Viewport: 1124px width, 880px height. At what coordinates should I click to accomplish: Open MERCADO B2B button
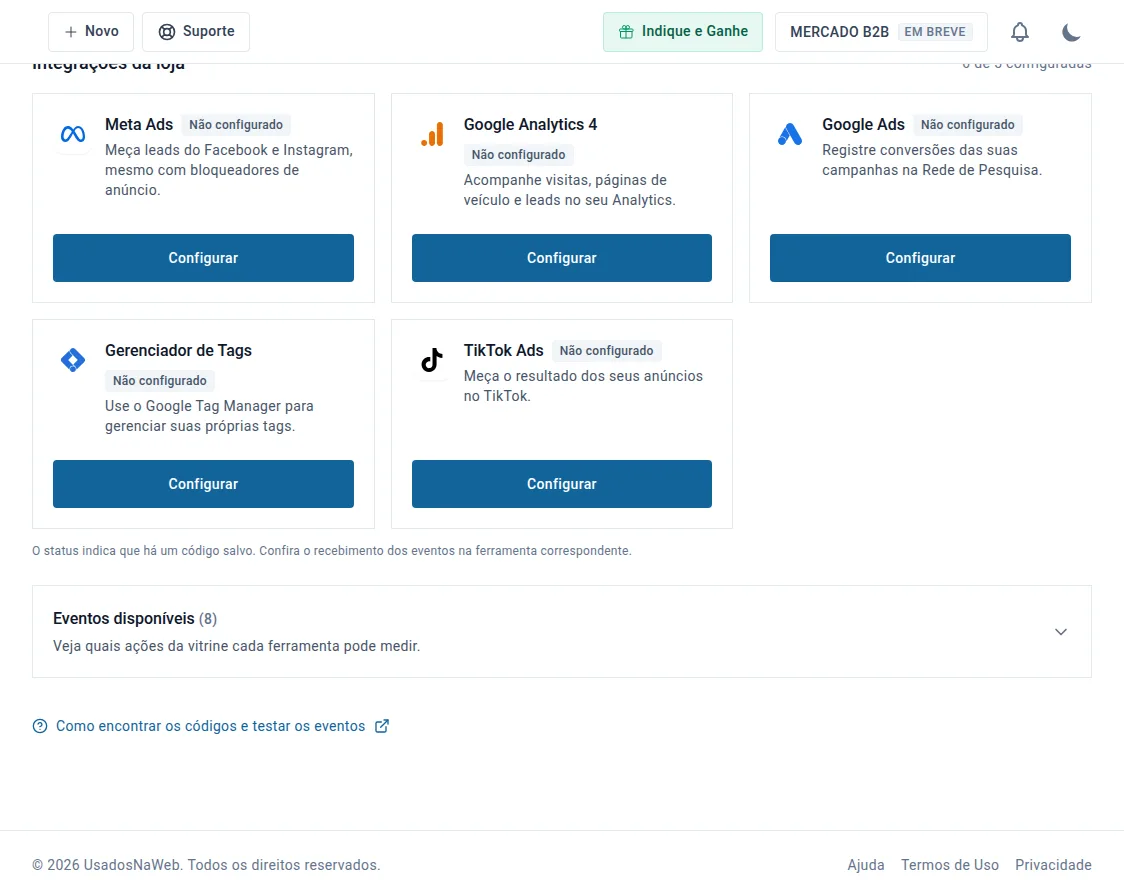pos(881,32)
